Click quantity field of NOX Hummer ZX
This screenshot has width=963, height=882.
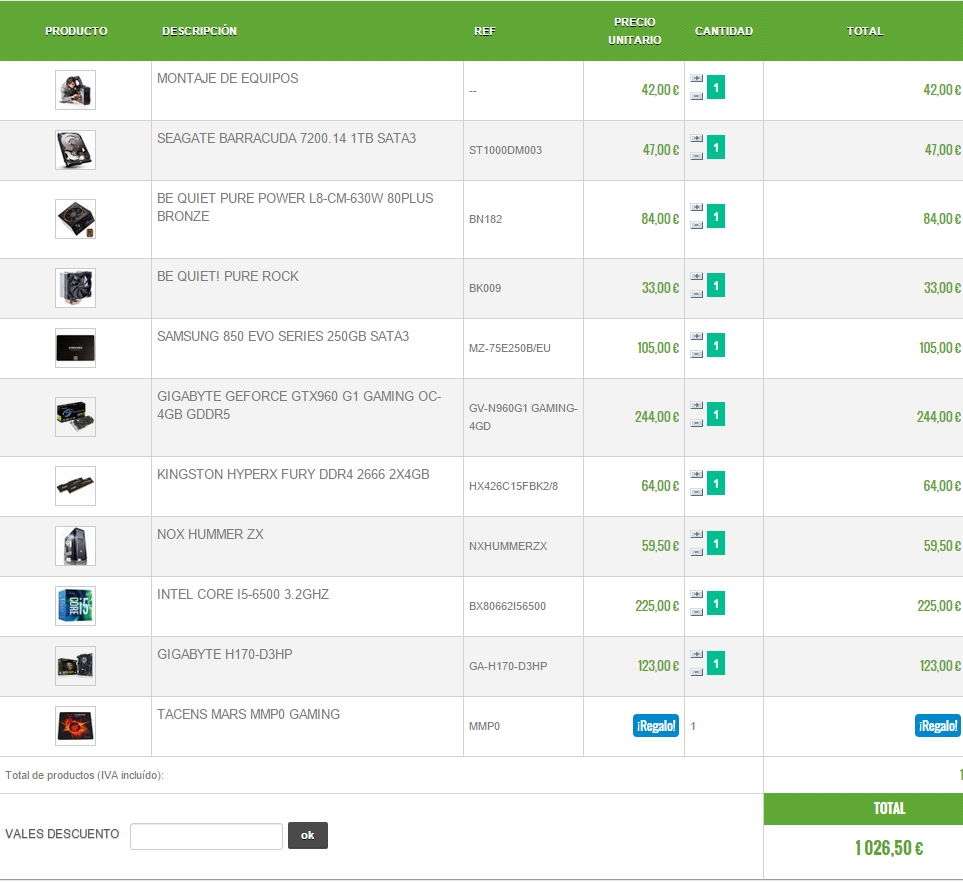click(x=716, y=543)
